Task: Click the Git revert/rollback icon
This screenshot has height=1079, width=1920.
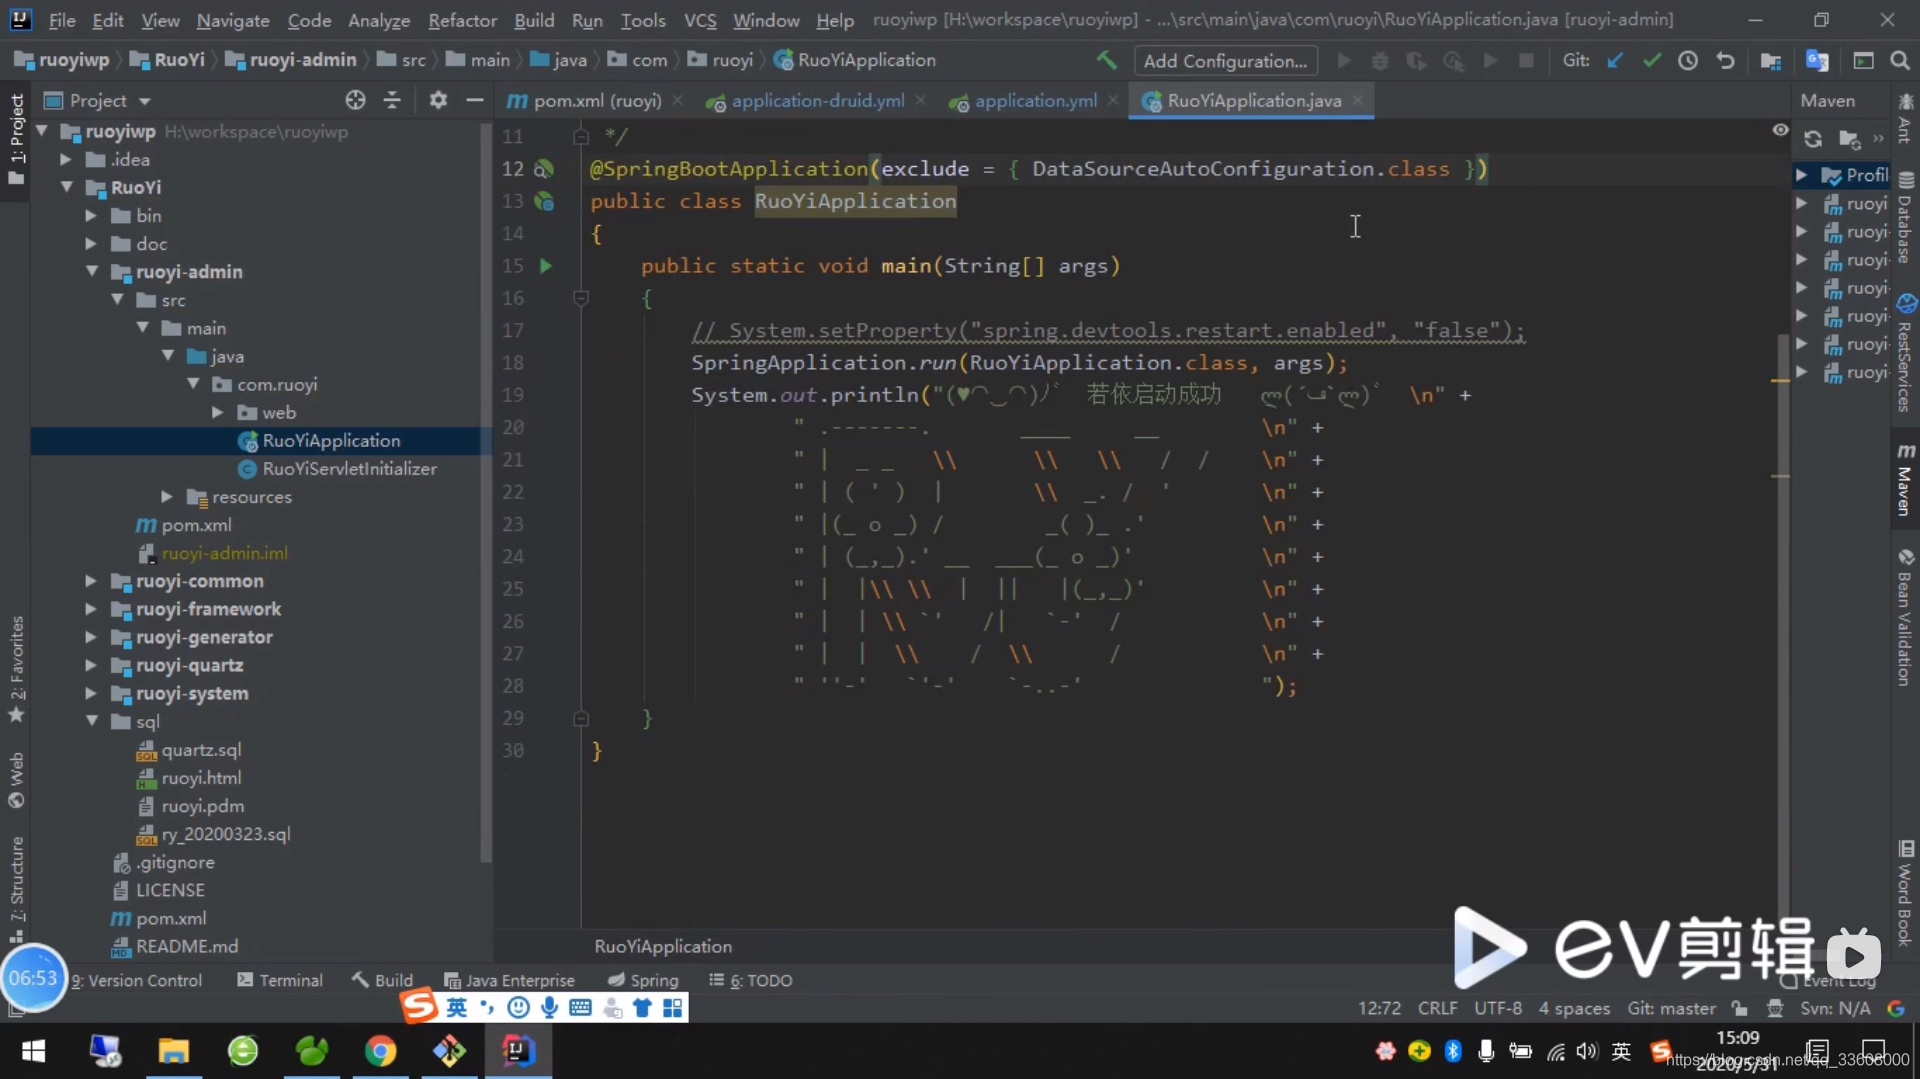Action: [1725, 60]
